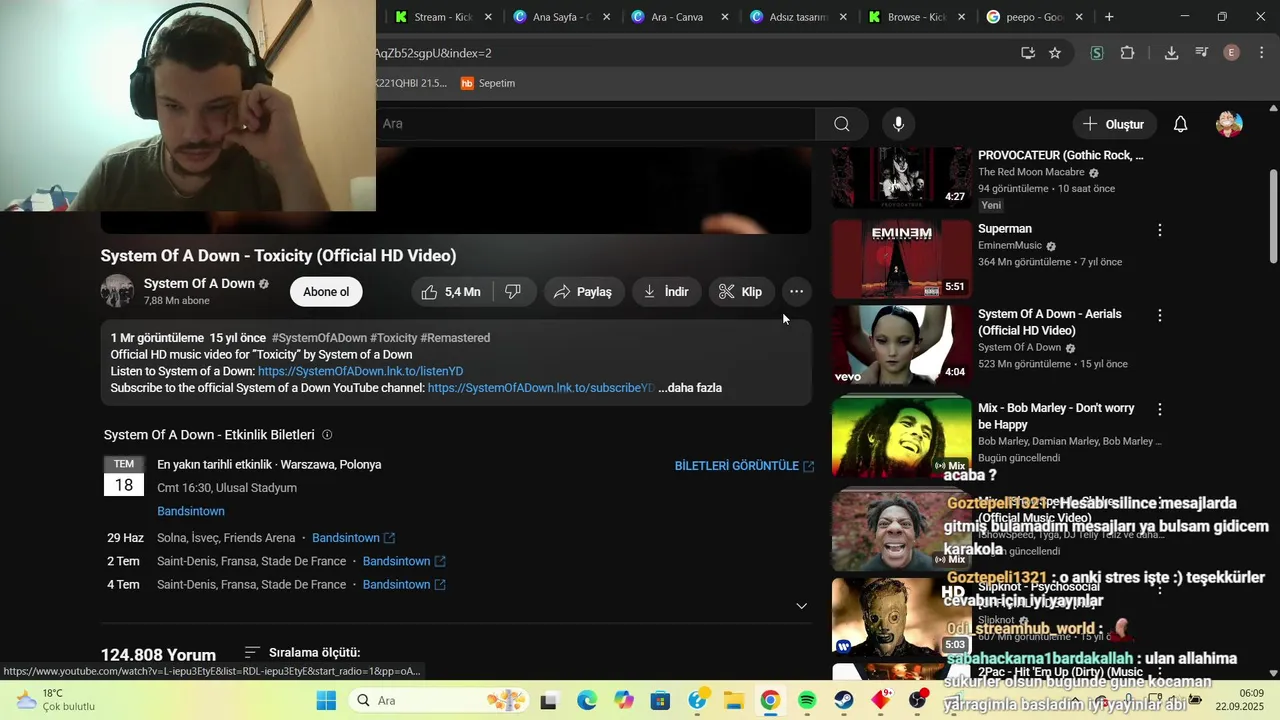Open Microsoft Edge from the taskbar

click(586, 700)
